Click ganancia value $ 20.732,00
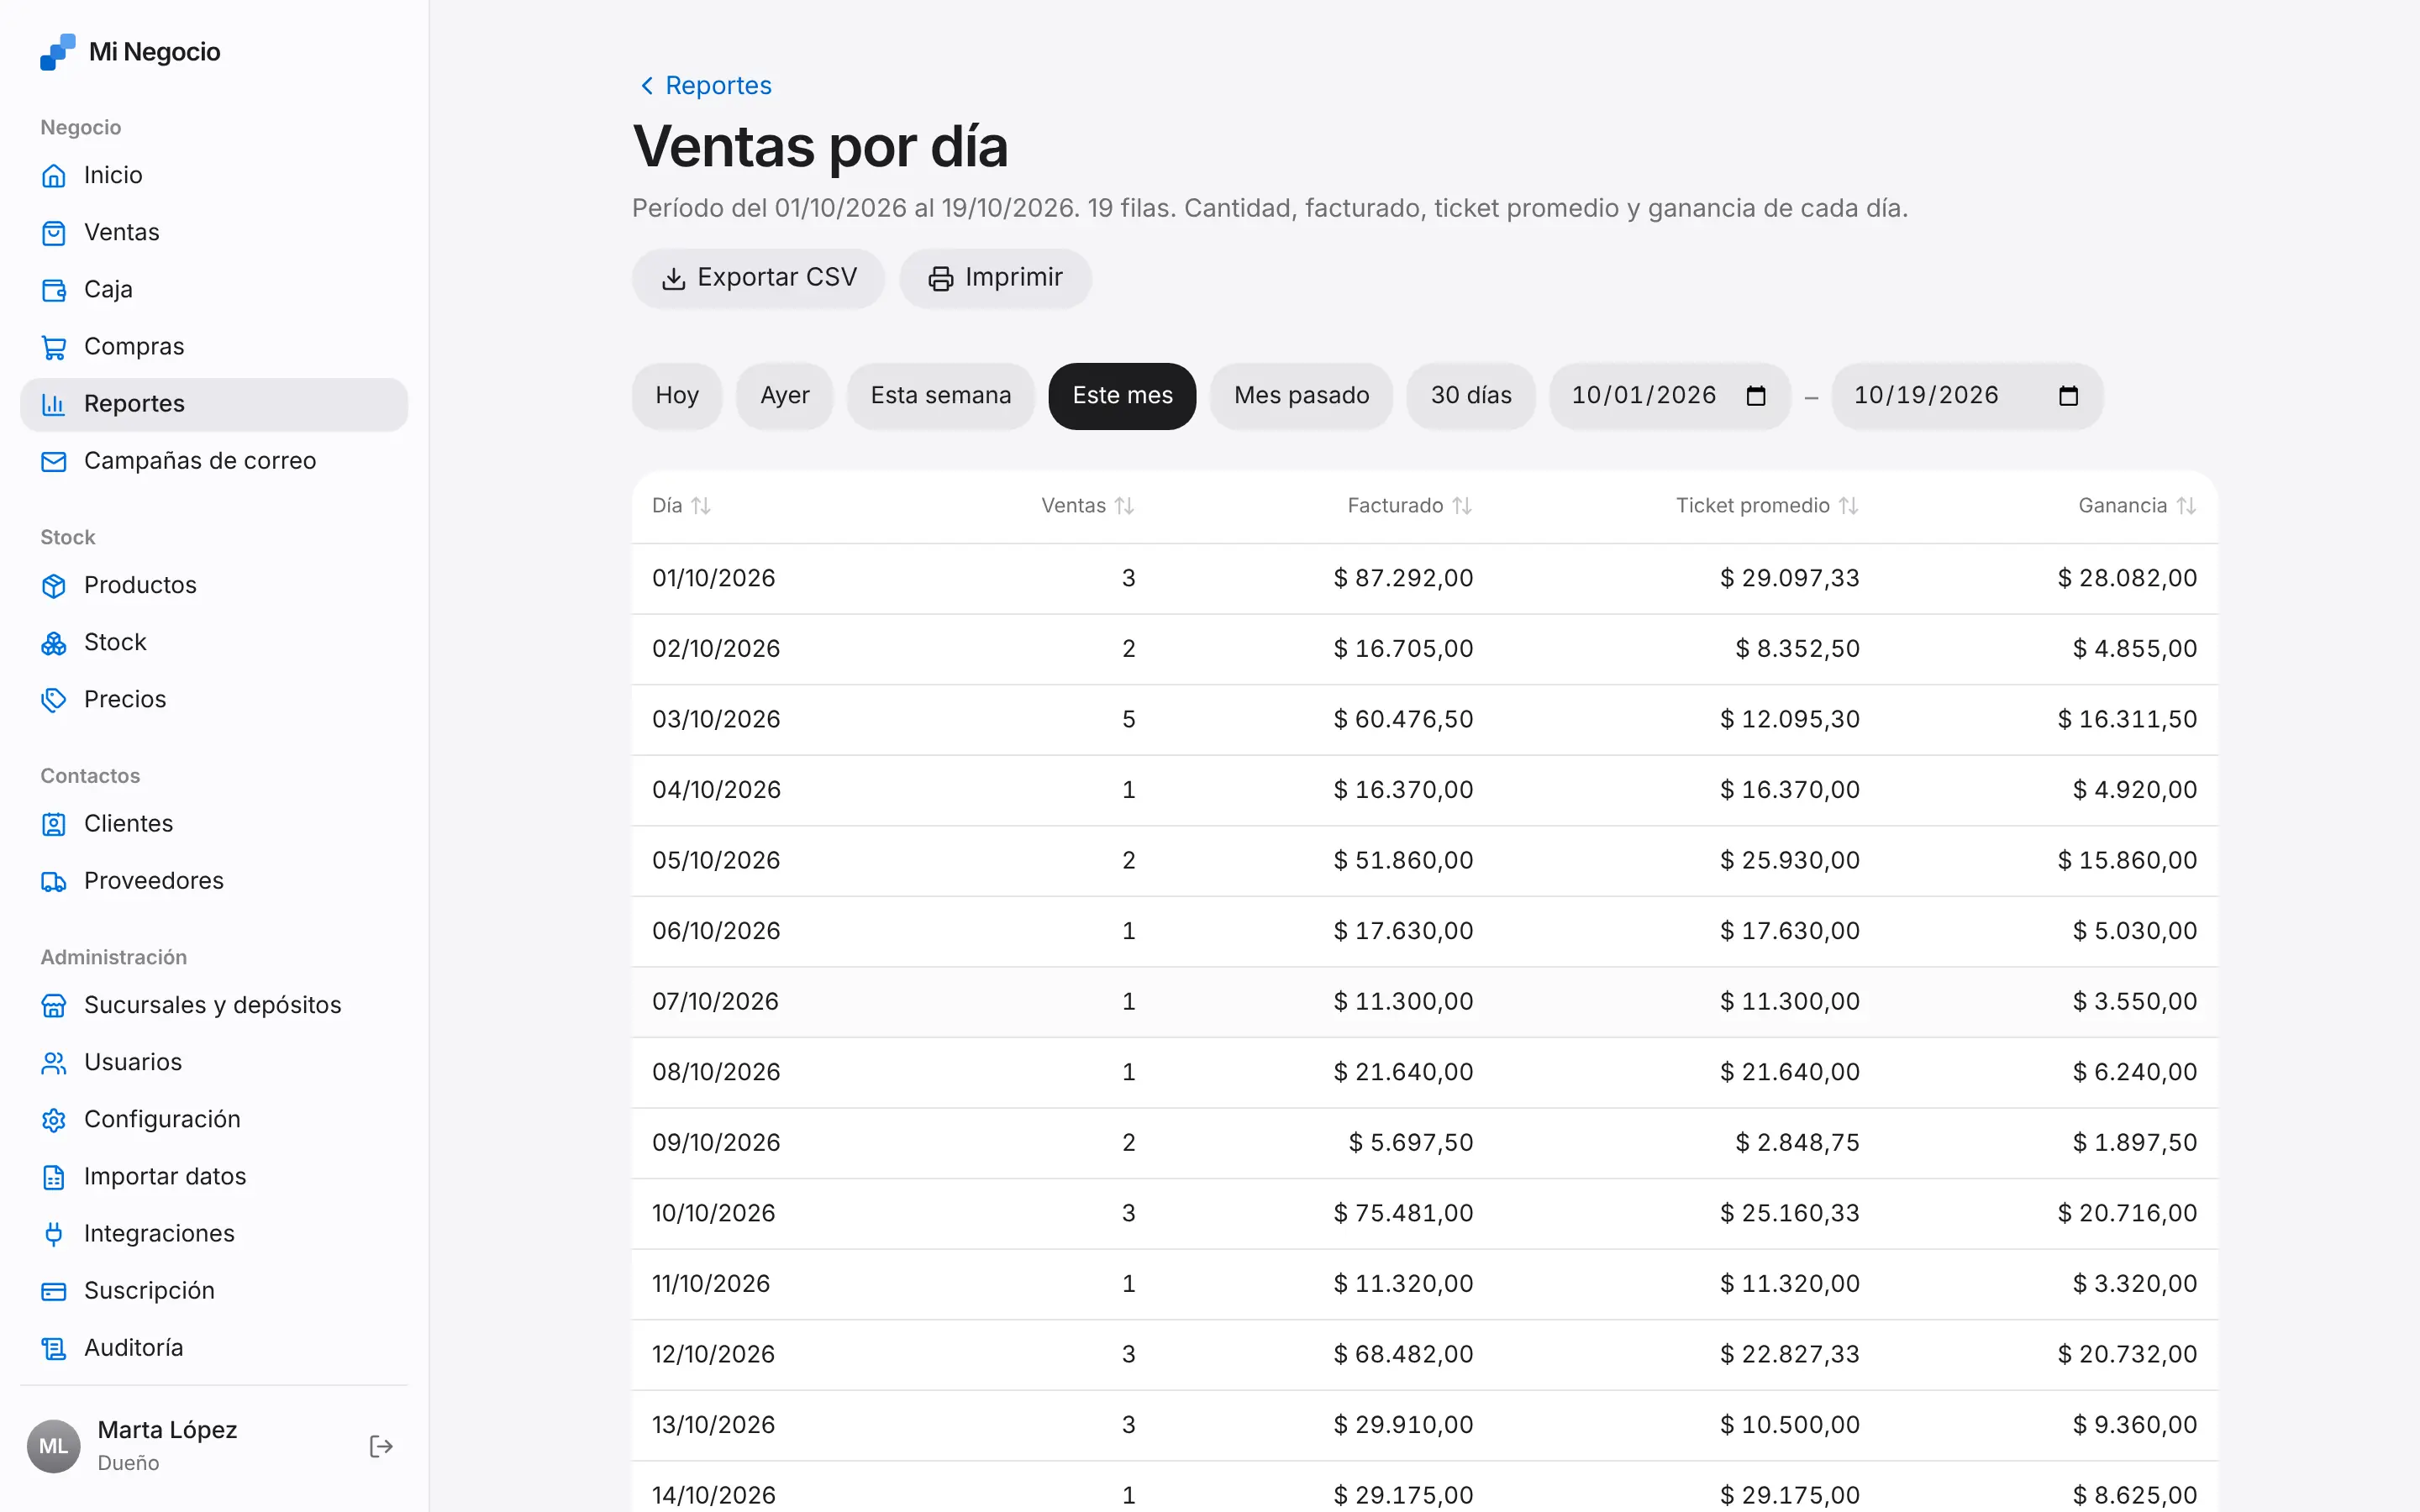The image size is (2420, 1512). click(x=2127, y=1354)
